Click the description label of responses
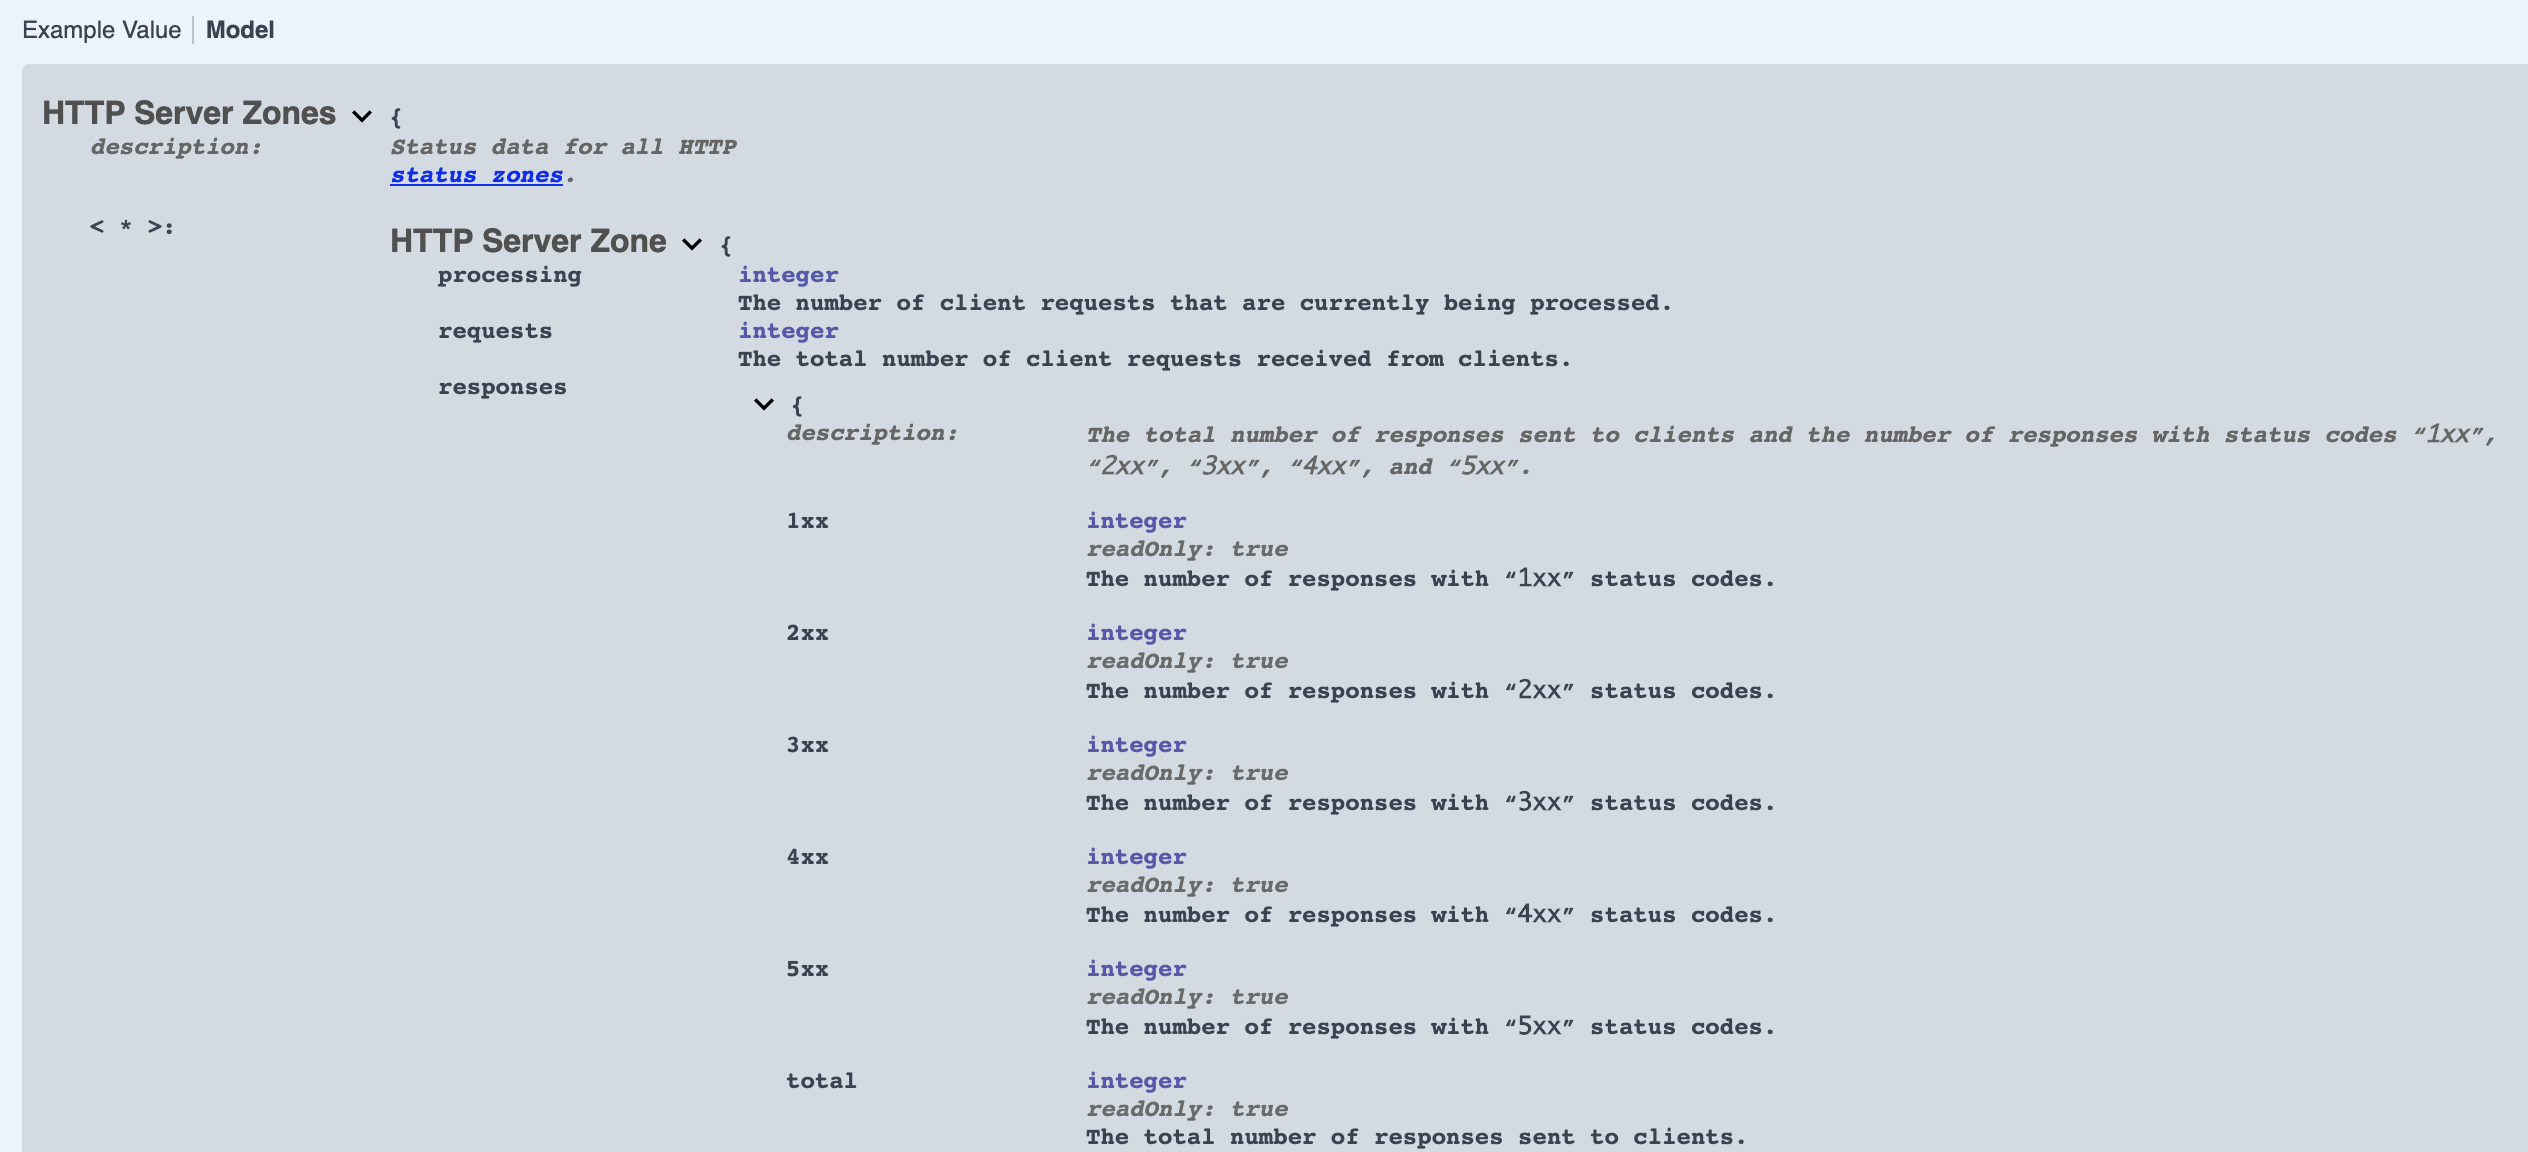 (872, 433)
